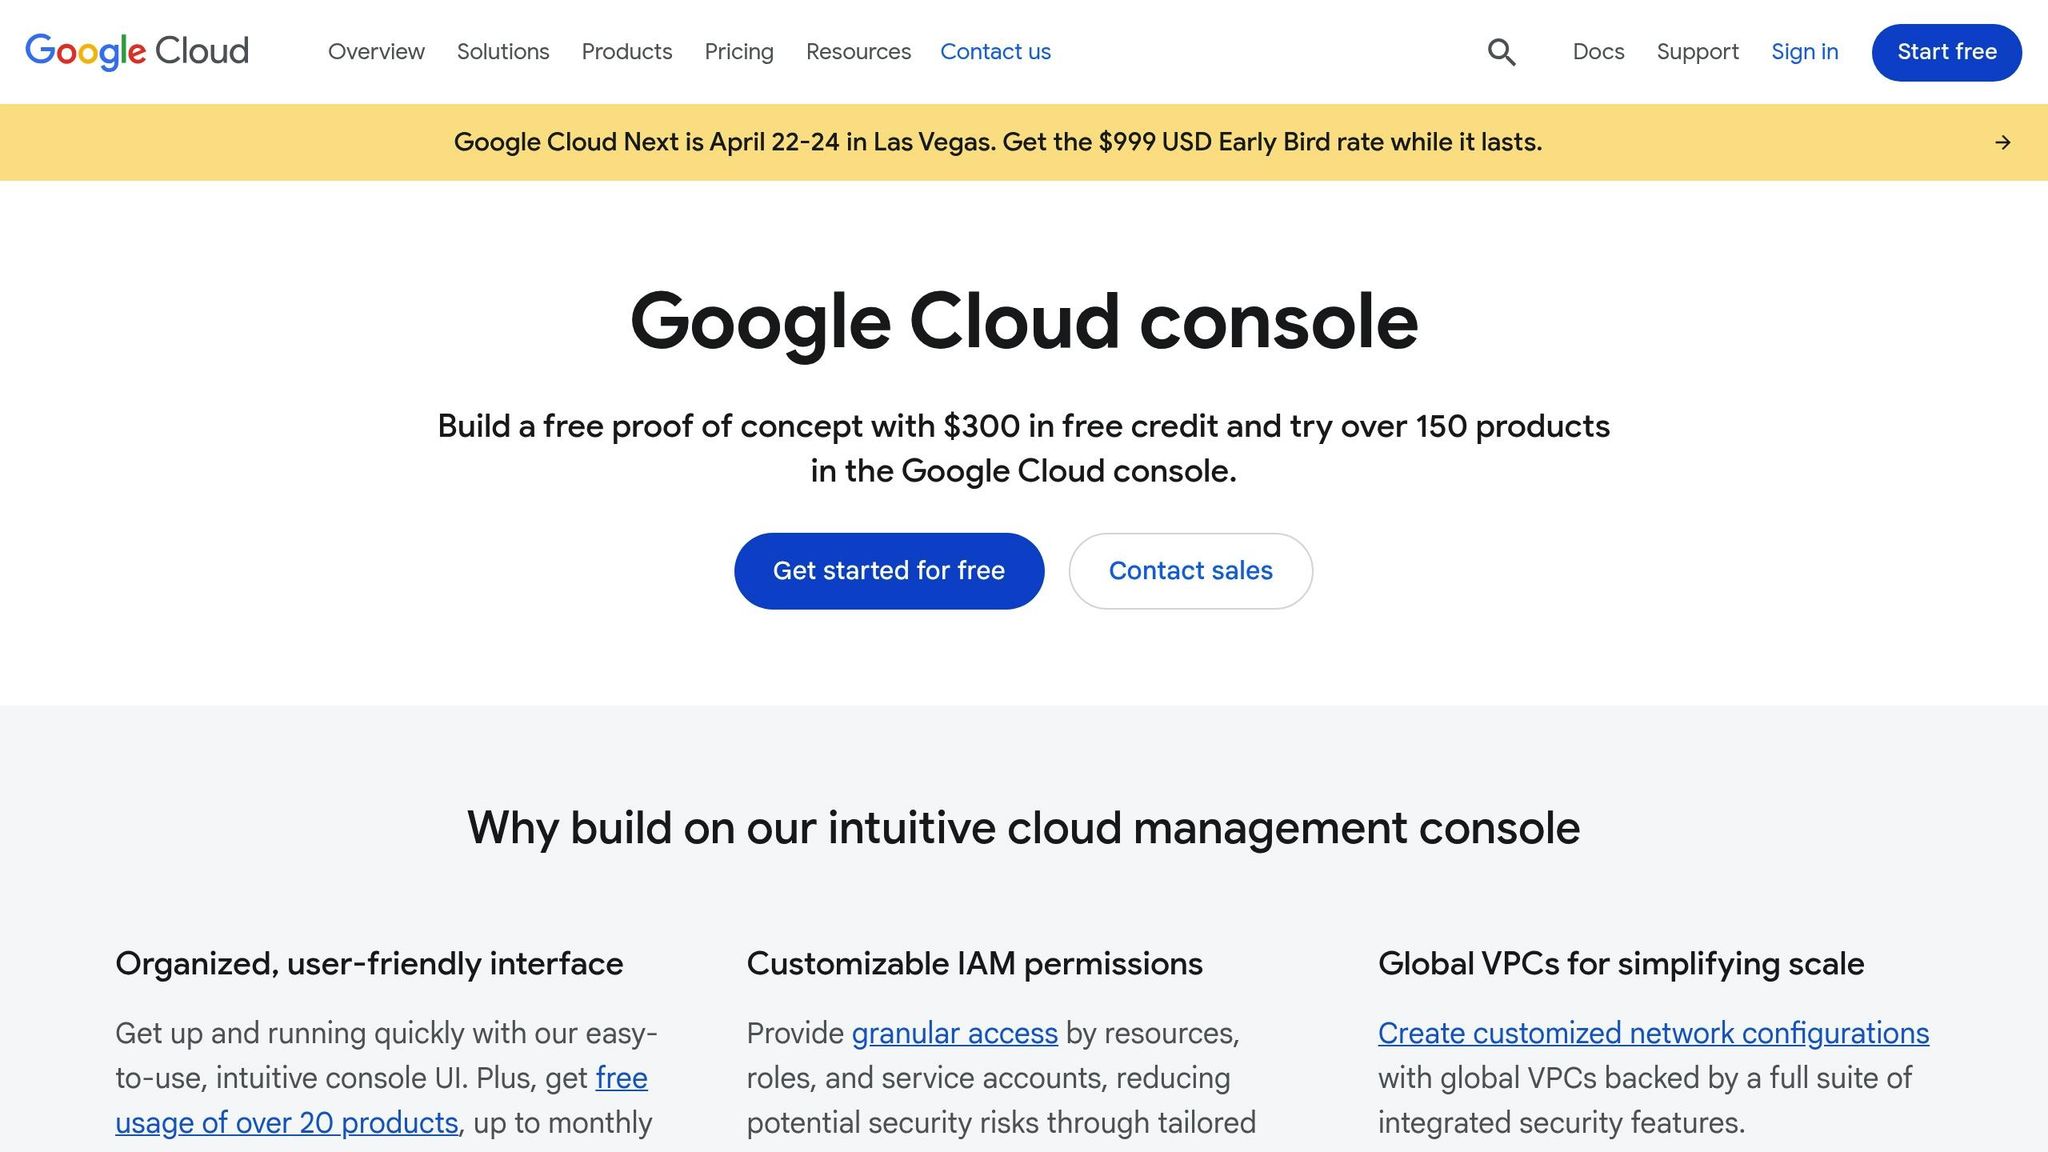The image size is (2048, 1152).
Task: Open the Docs page
Action: pos(1598,52)
